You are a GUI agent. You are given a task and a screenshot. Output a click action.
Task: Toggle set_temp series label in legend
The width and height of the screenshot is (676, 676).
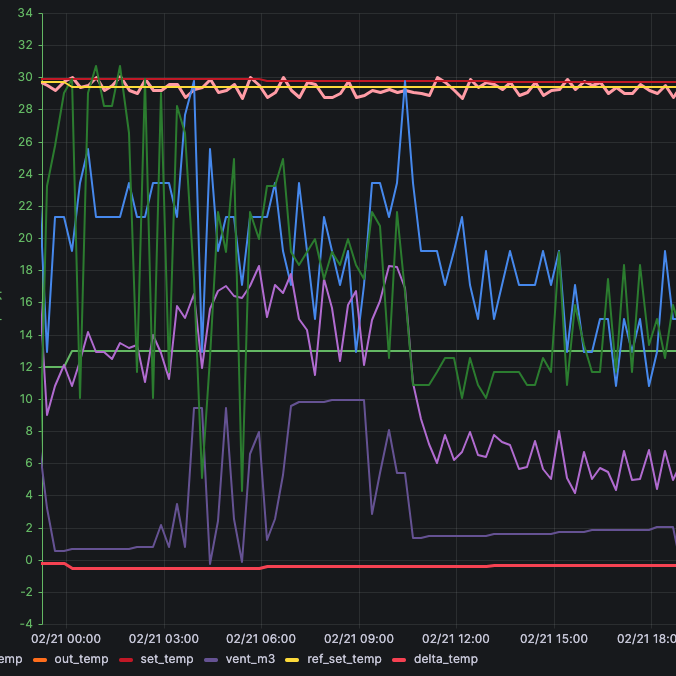[166, 659]
